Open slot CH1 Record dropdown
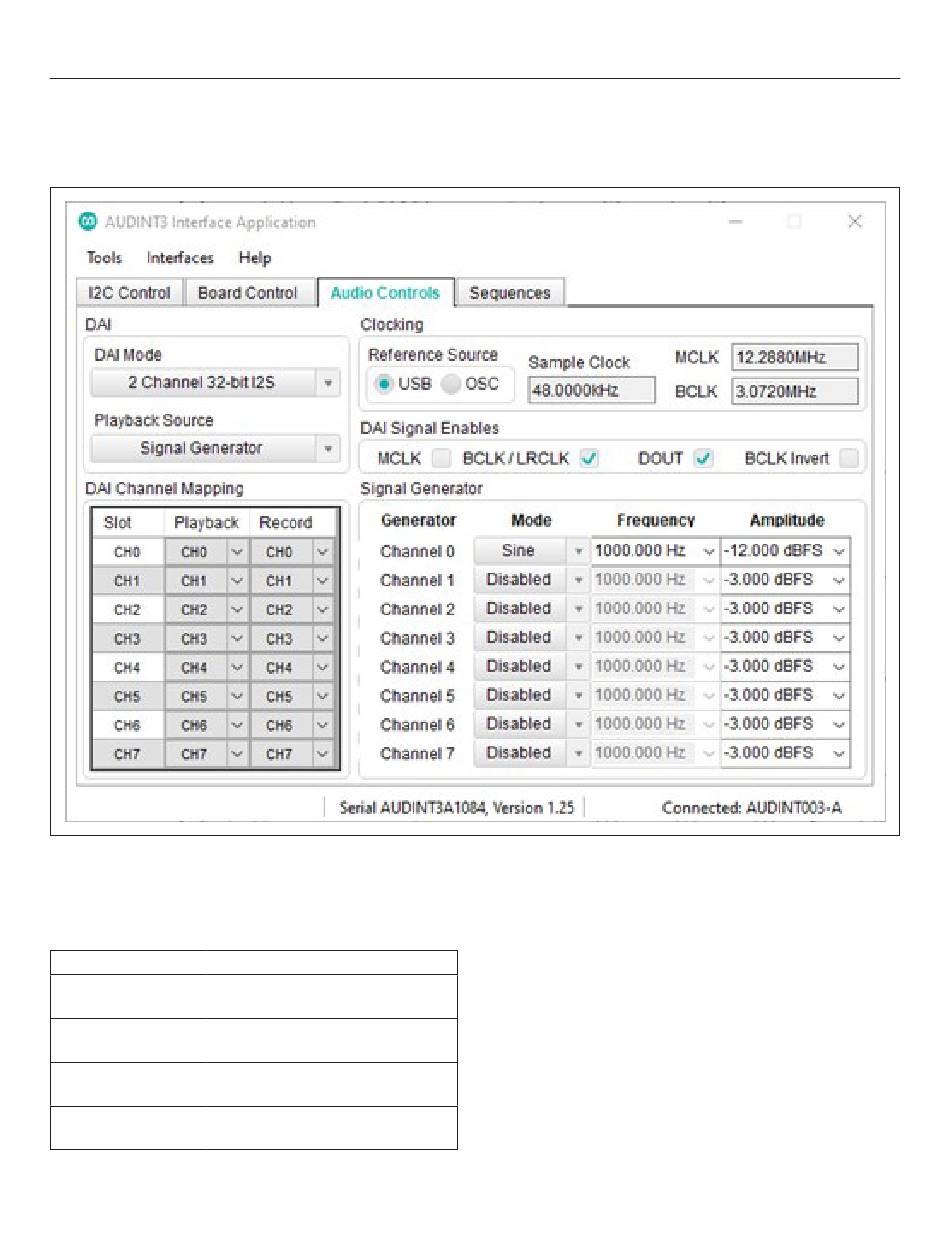The width and height of the screenshot is (950, 1254). 323,581
